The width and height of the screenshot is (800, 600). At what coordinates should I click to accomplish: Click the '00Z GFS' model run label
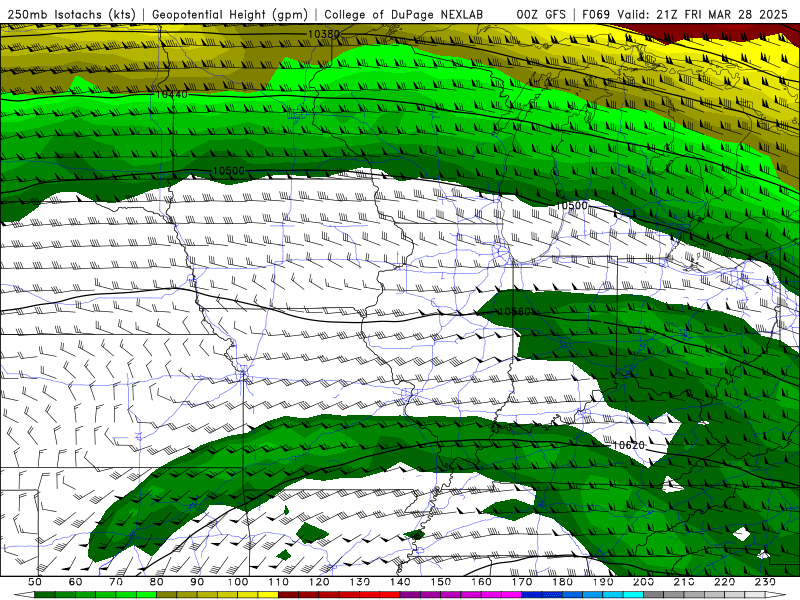pos(541,15)
